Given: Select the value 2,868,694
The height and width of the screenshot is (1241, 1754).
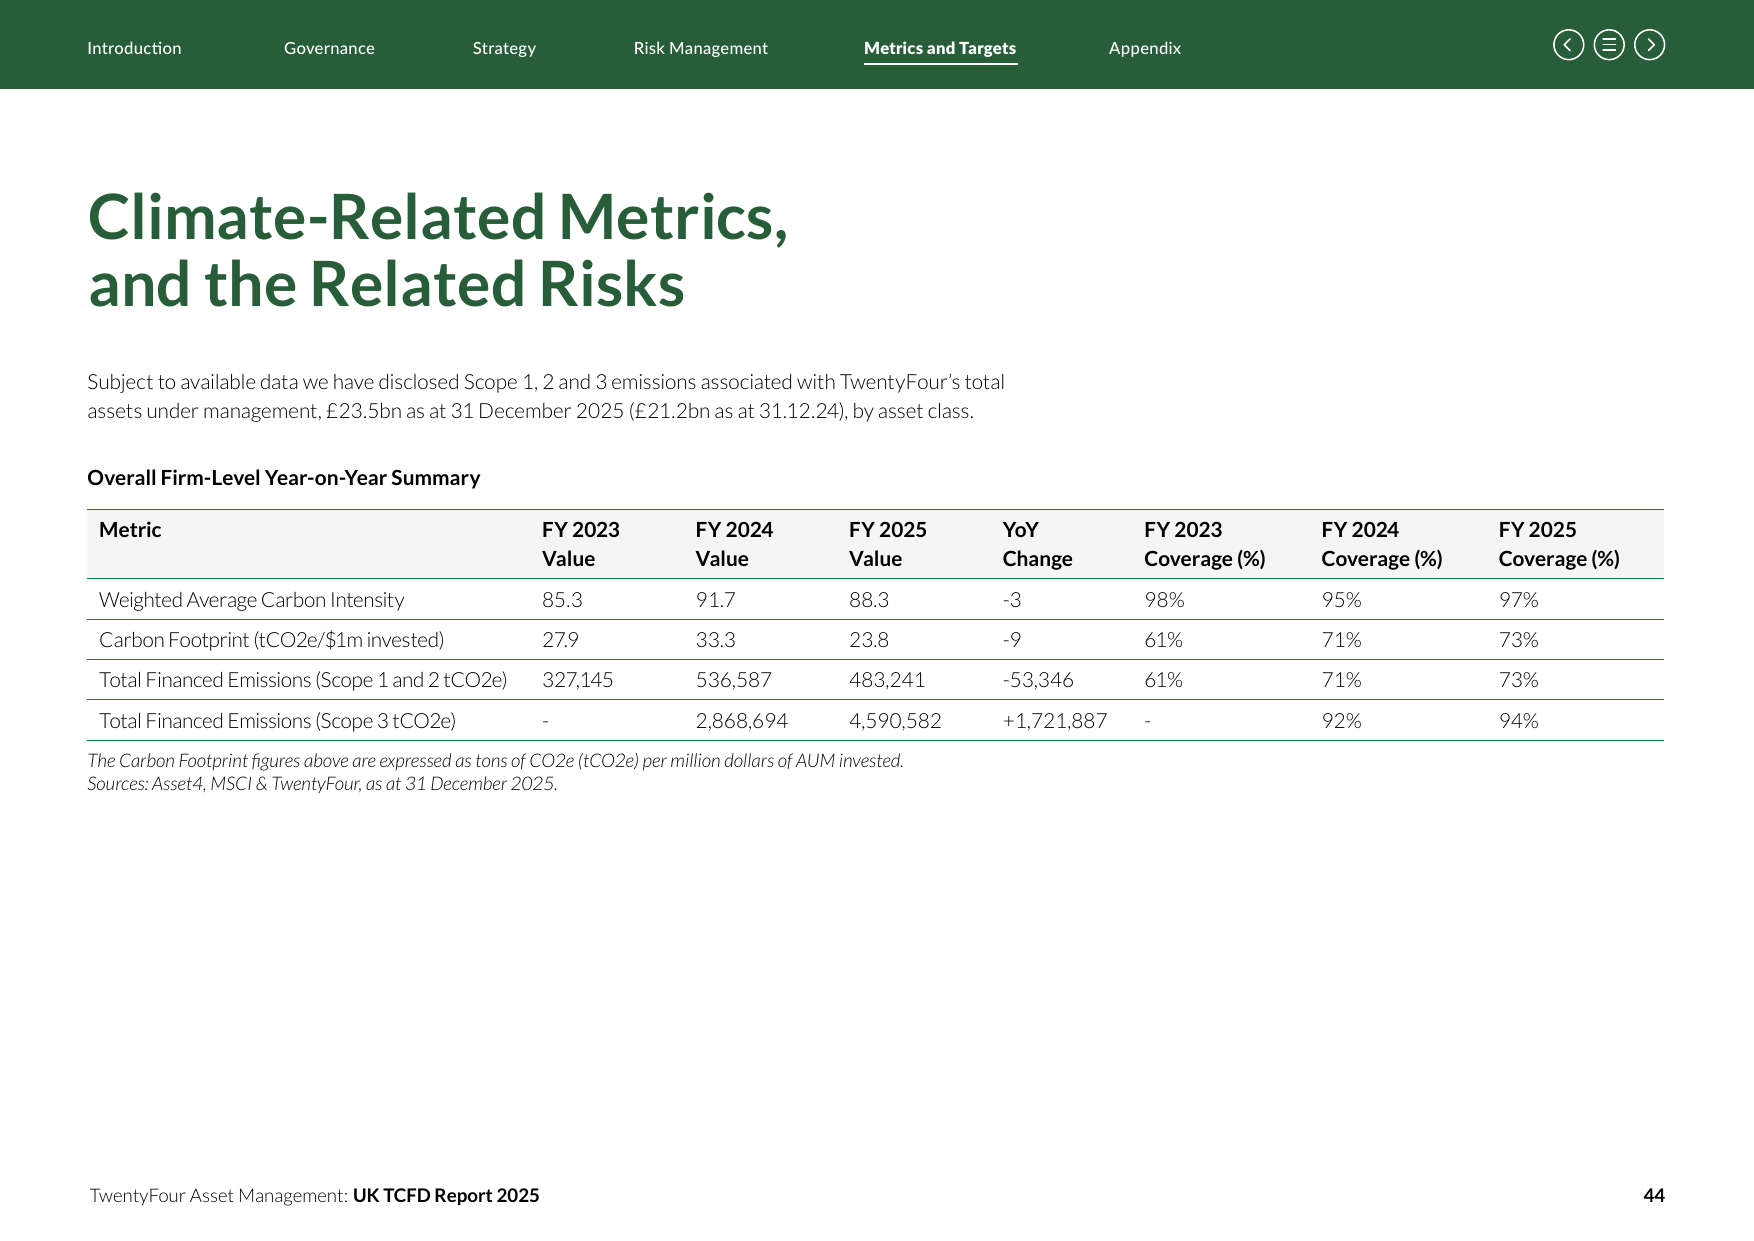Looking at the screenshot, I should (x=742, y=721).
